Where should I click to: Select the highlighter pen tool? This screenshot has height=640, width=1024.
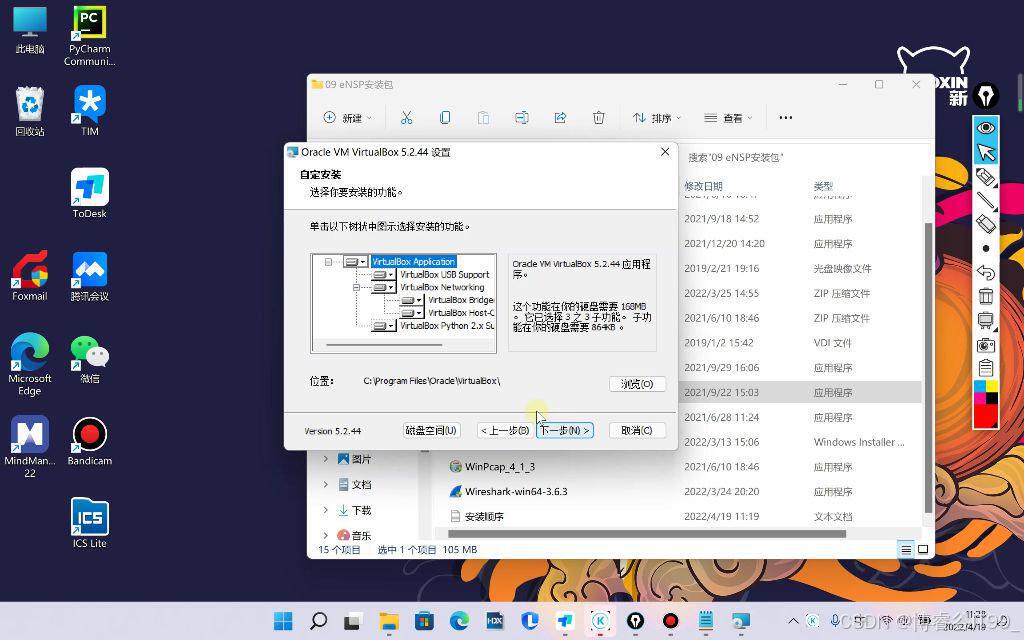(x=985, y=177)
